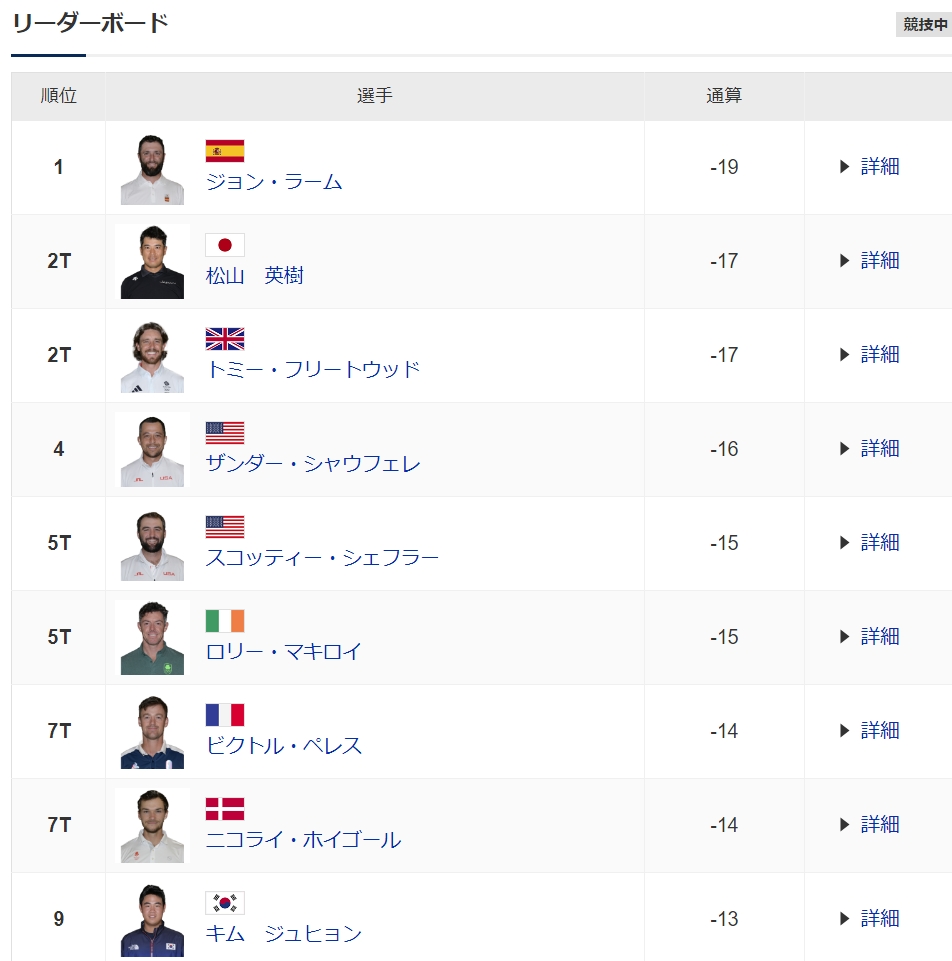Expand 詳細 for 松山 英樹 row
The width and height of the screenshot is (952, 961).
click(869, 261)
